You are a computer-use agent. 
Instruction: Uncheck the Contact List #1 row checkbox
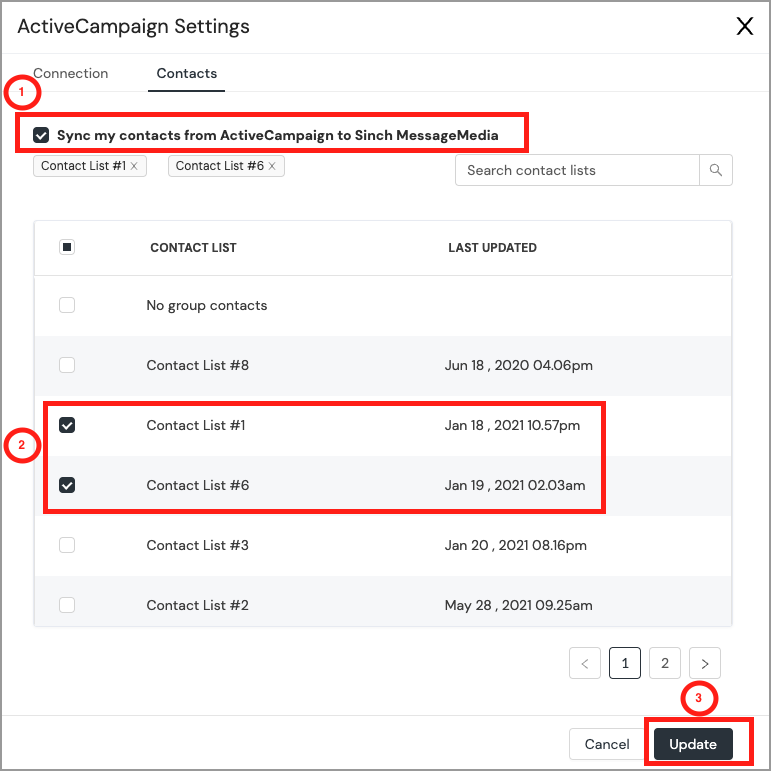click(x=67, y=425)
